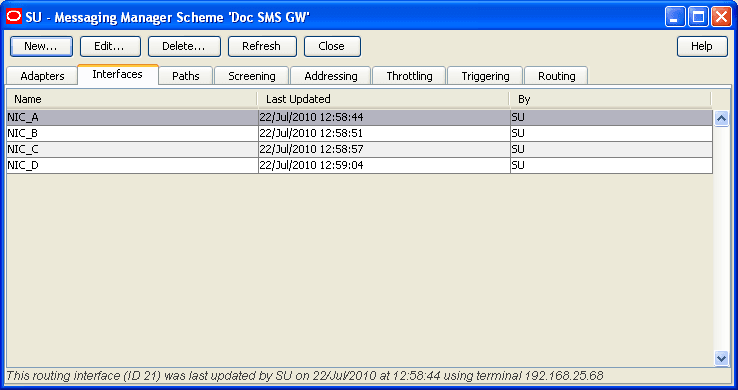Open Help
The width and height of the screenshot is (738, 390).
pyautogui.click(x=702, y=46)
